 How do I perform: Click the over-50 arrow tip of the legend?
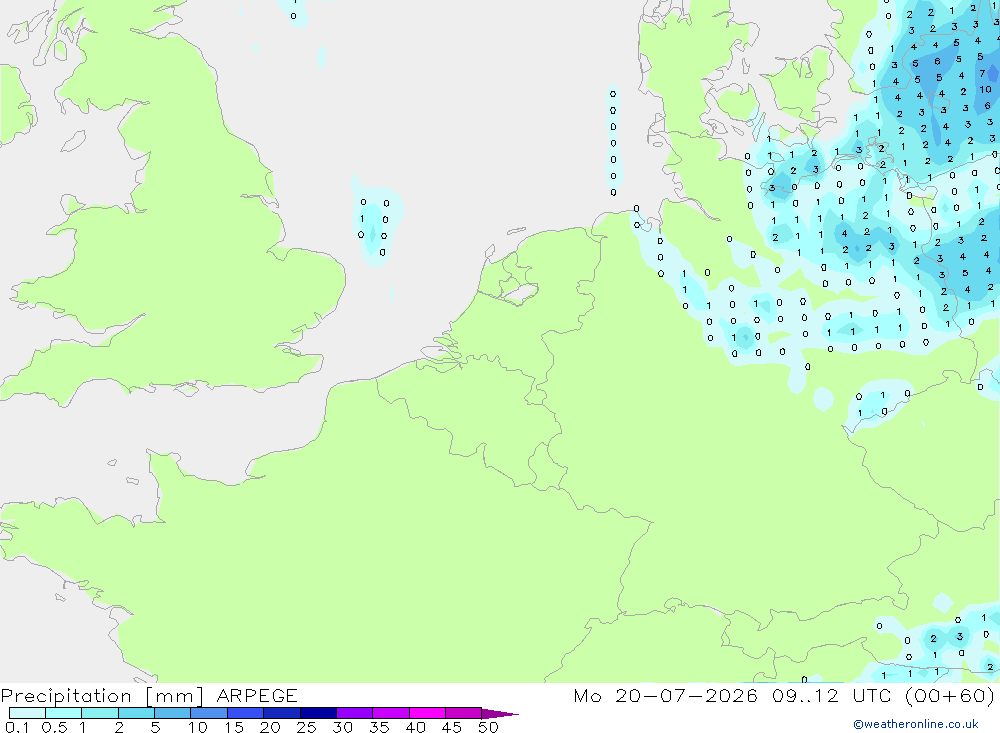coord(500,714)
